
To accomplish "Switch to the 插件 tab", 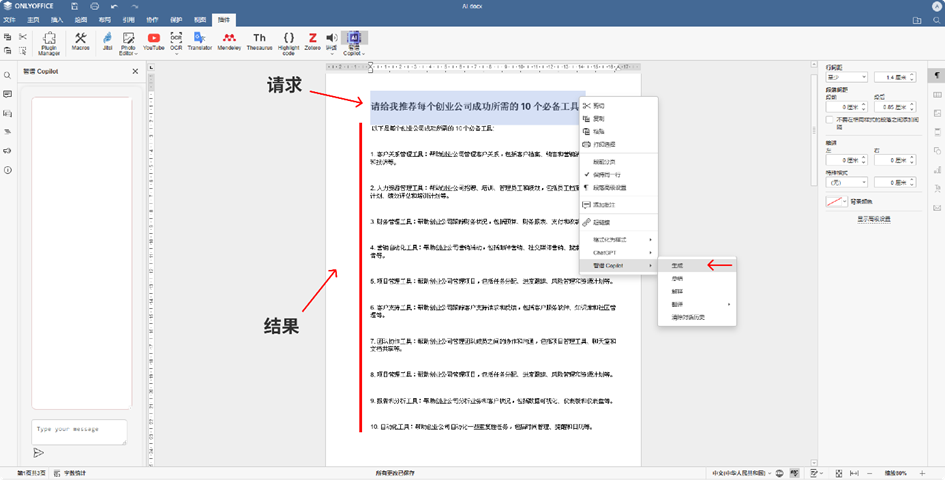I will click(x=224, y=20).
